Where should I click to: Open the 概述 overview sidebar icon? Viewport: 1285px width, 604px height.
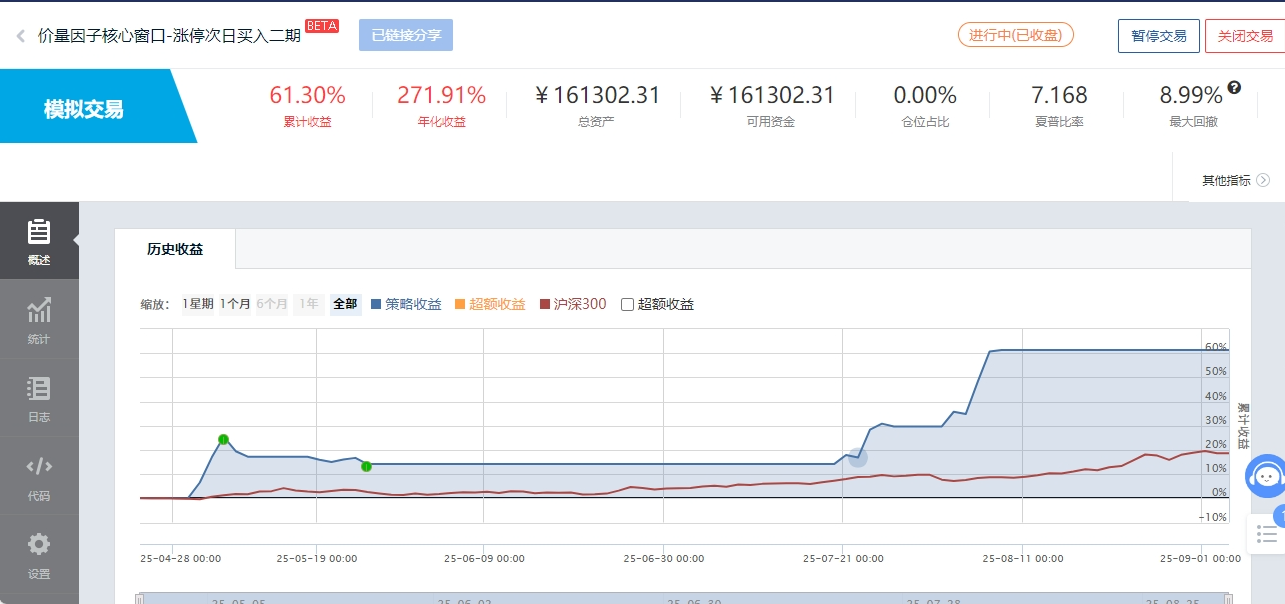pos(38,240)
